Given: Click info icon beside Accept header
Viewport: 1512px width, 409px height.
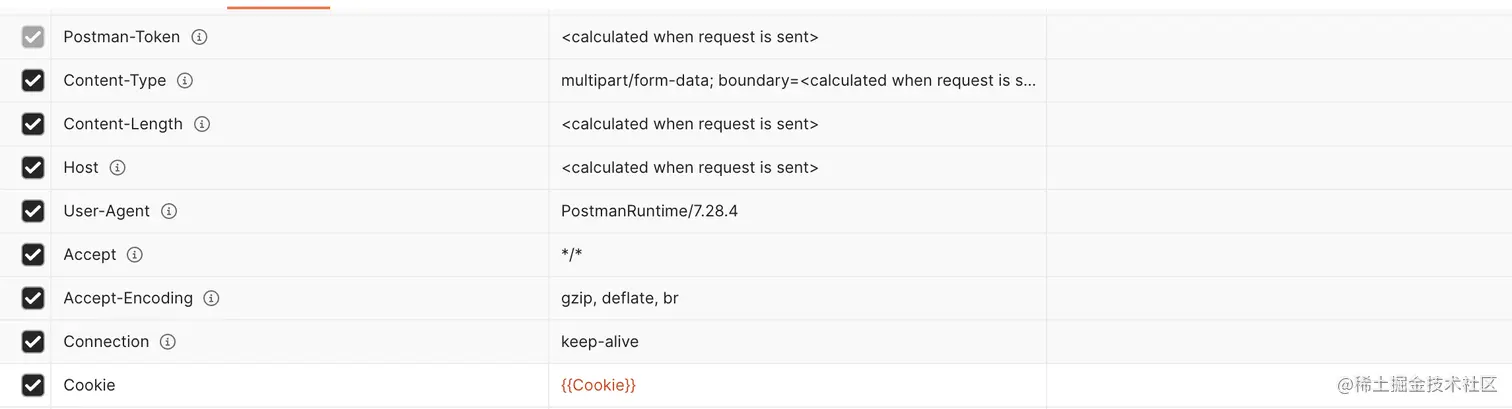Looking at the screenshot, I should 135,255.
